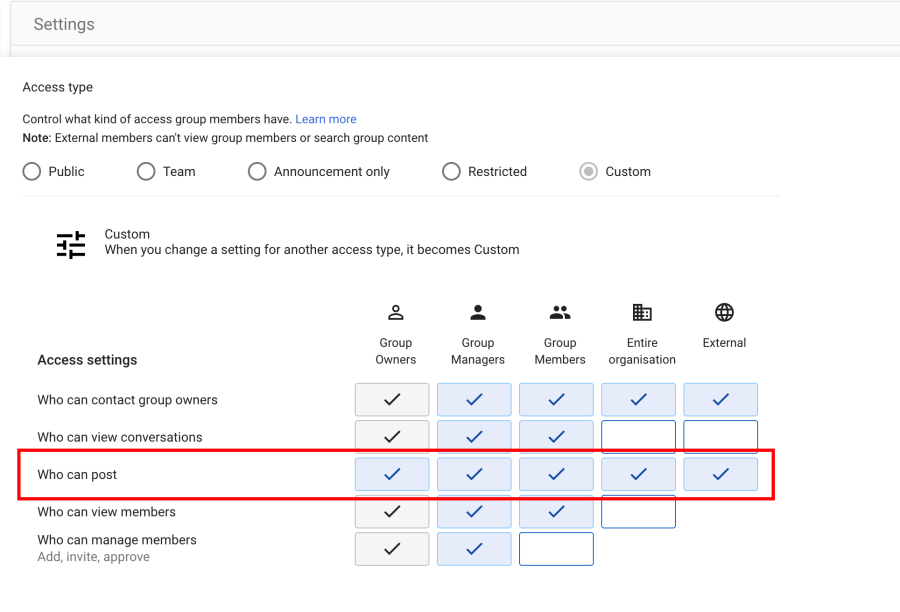Uncheck External for who can post
This screenshot has height=612, width=900.
pyautogui.click(x=720, y=474)
